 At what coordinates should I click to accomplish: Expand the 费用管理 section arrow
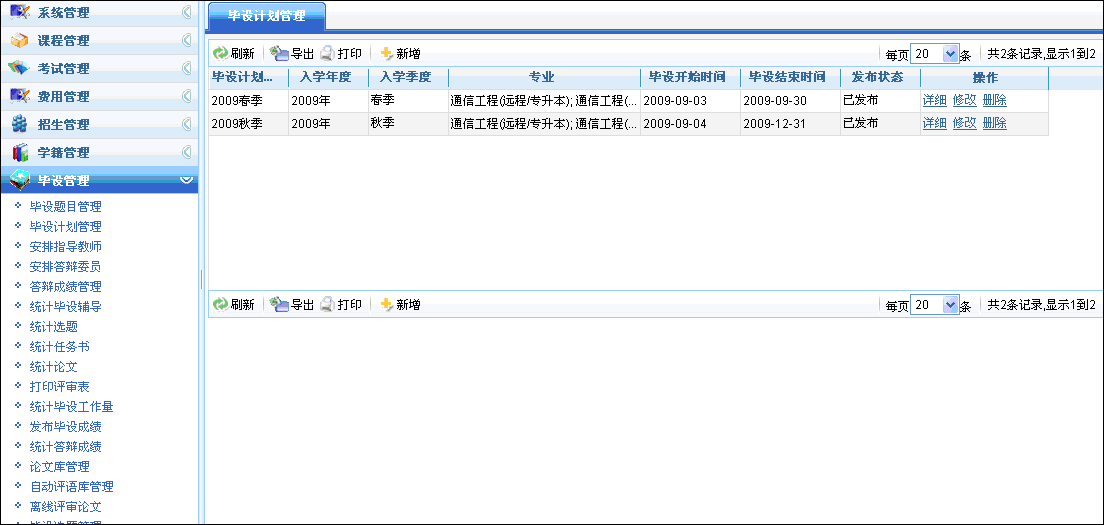186,97
